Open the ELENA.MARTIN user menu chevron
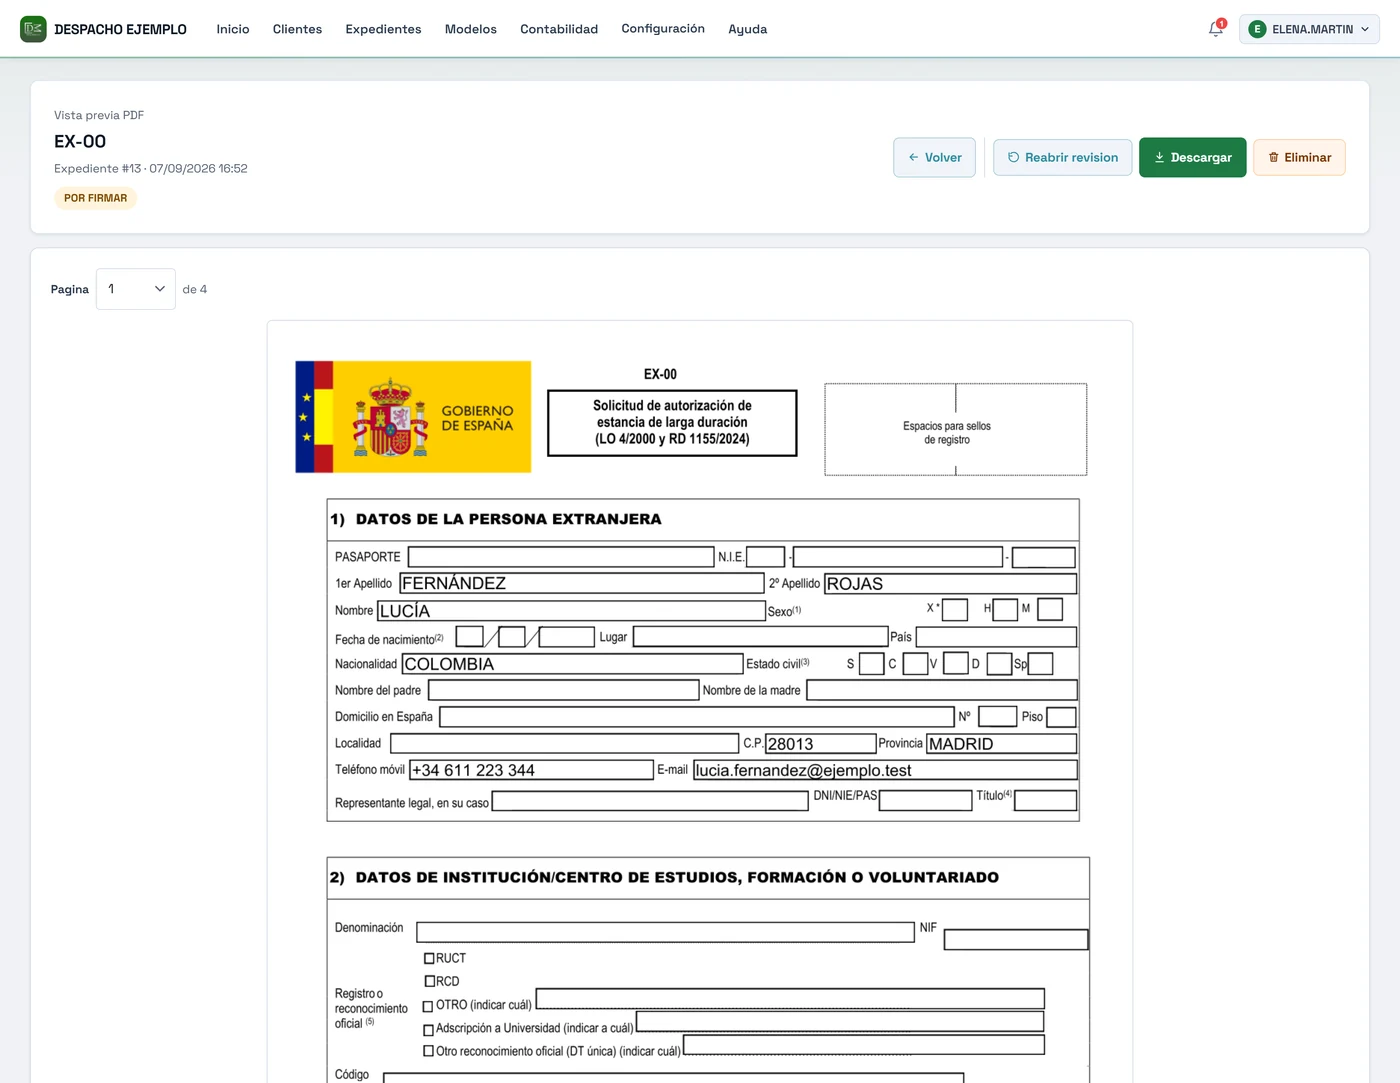This screenshot has width=1400, height=1083. point(1365,29)
